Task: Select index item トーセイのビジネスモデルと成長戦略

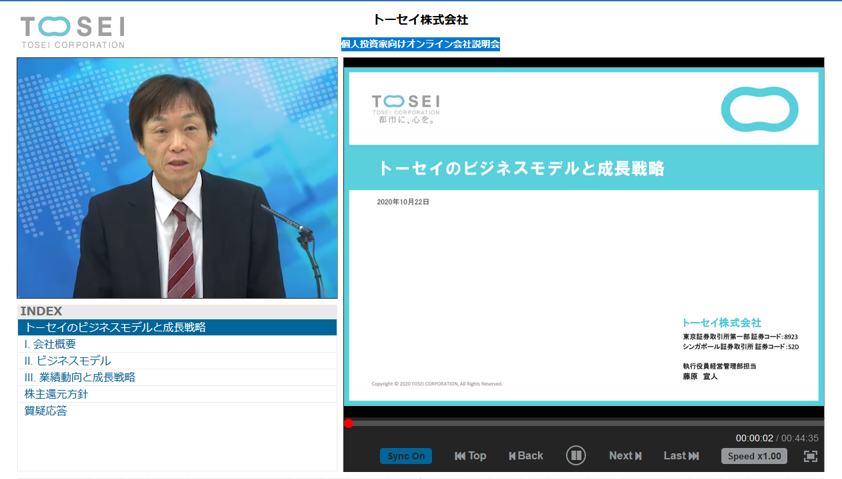Action: [177, 327]
